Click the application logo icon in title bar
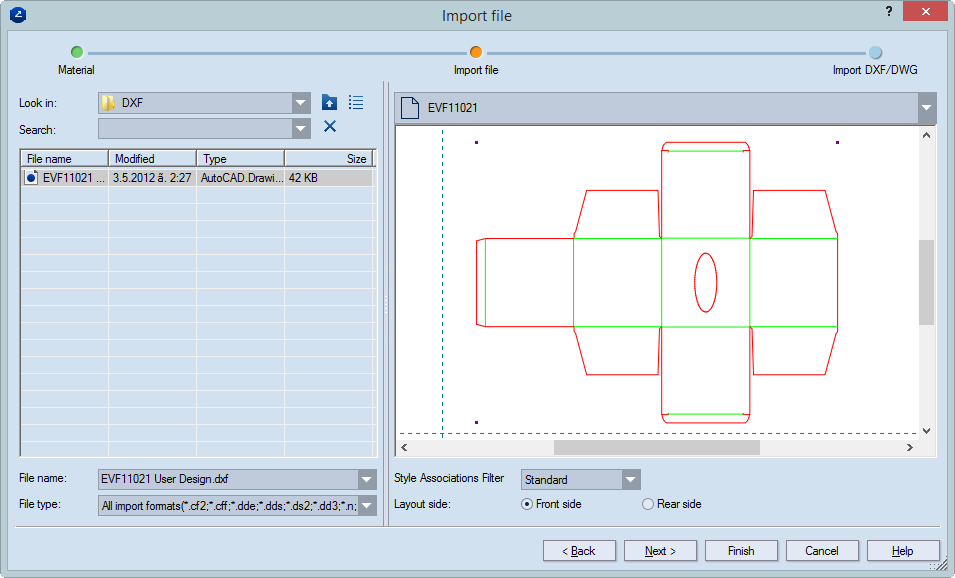 tap(17, 15)
